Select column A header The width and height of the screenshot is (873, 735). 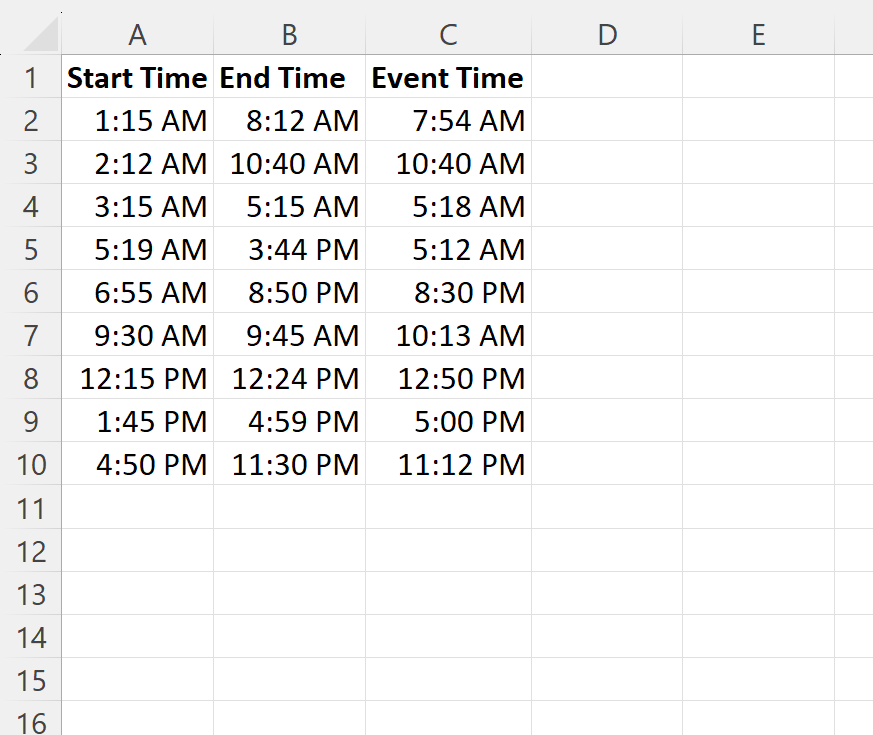point(137,34)
